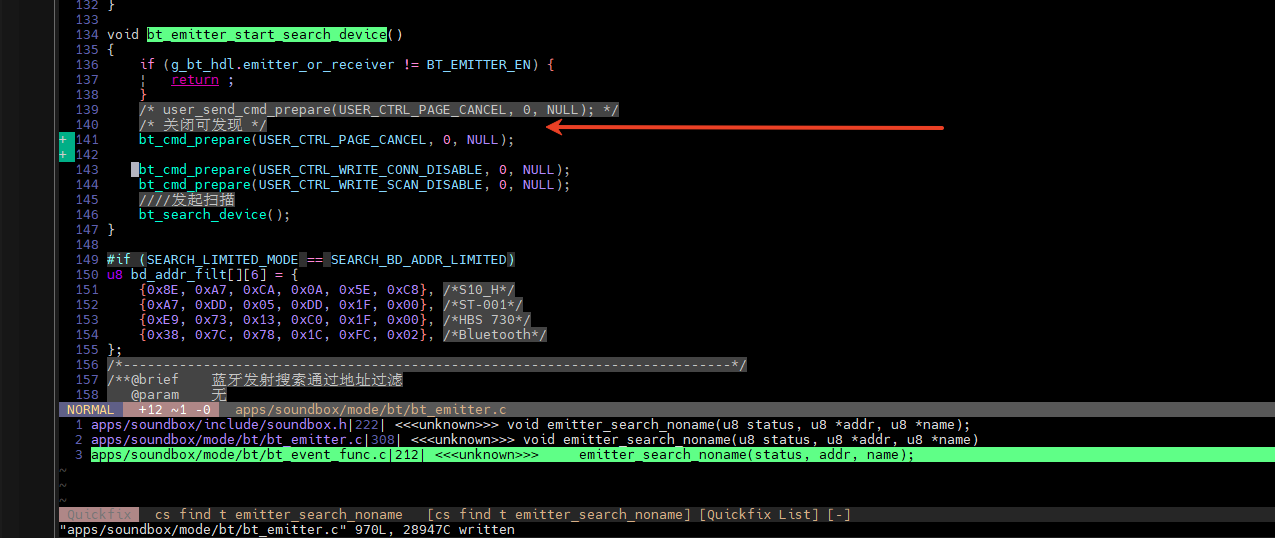
Task: Click the +12 ~1 -0 git change summary
Action: (x=175, y=409)
